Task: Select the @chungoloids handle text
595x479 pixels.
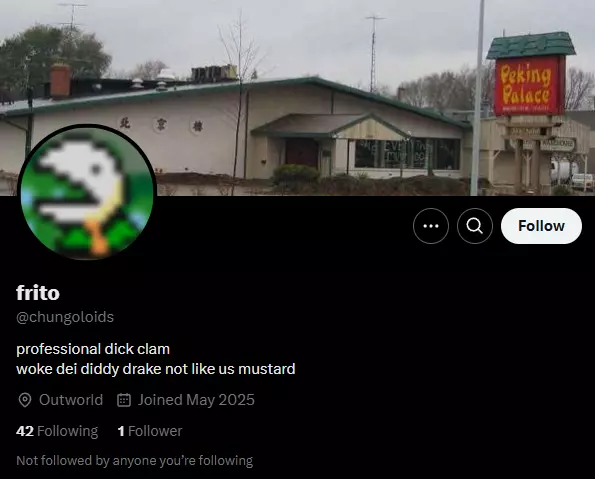Action: click(65, 317)
